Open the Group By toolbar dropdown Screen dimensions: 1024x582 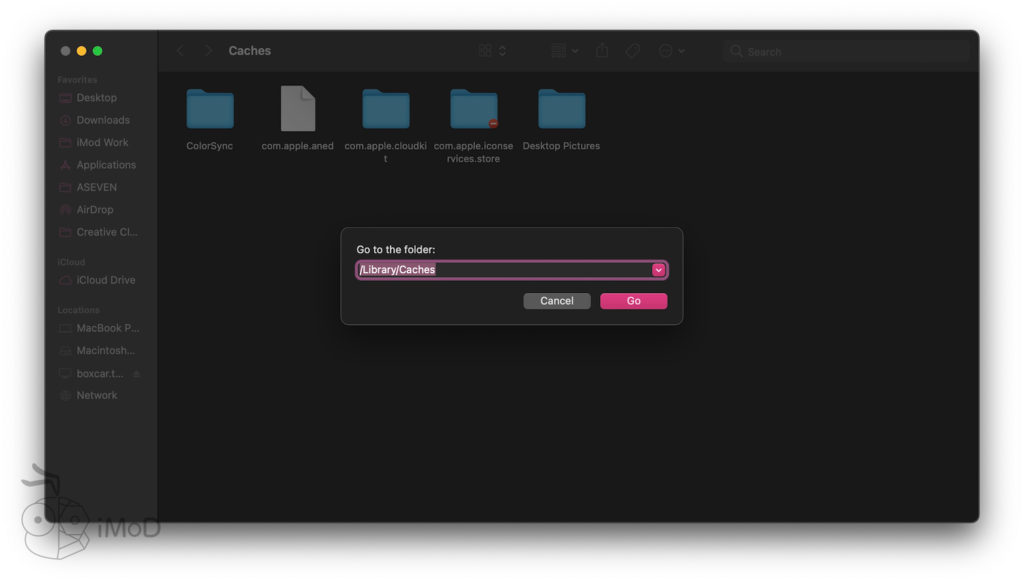(x=565, y=51)
